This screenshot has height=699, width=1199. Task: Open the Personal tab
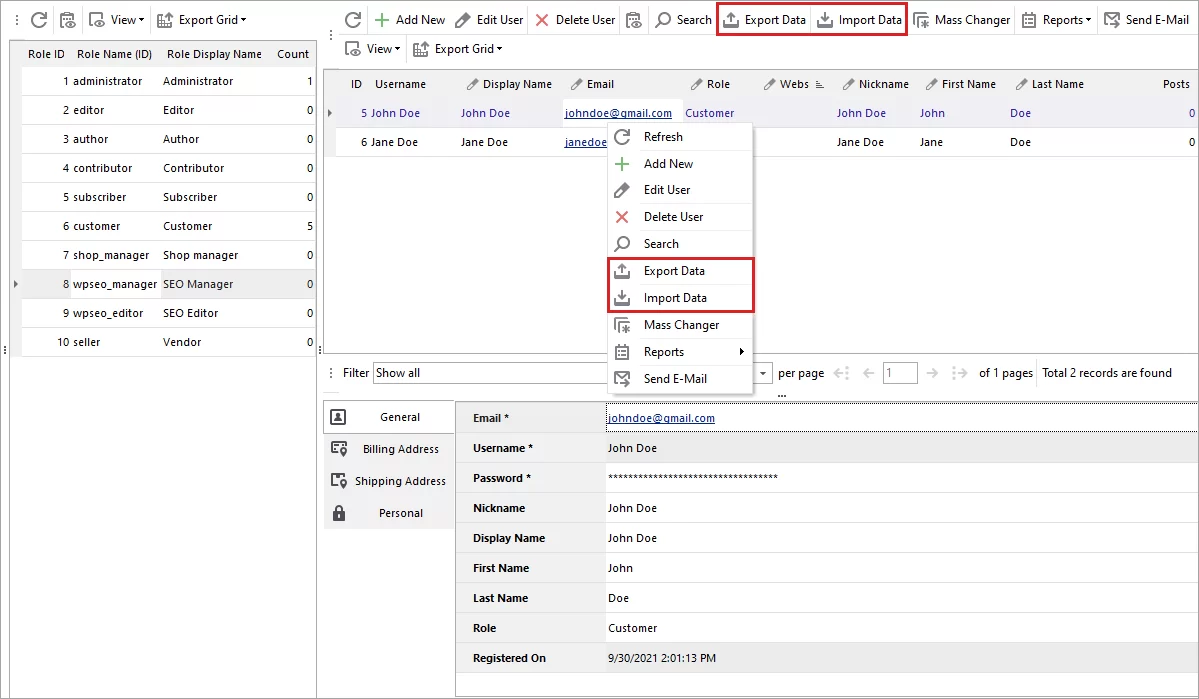pyautogui.click(x=400, y=512)
